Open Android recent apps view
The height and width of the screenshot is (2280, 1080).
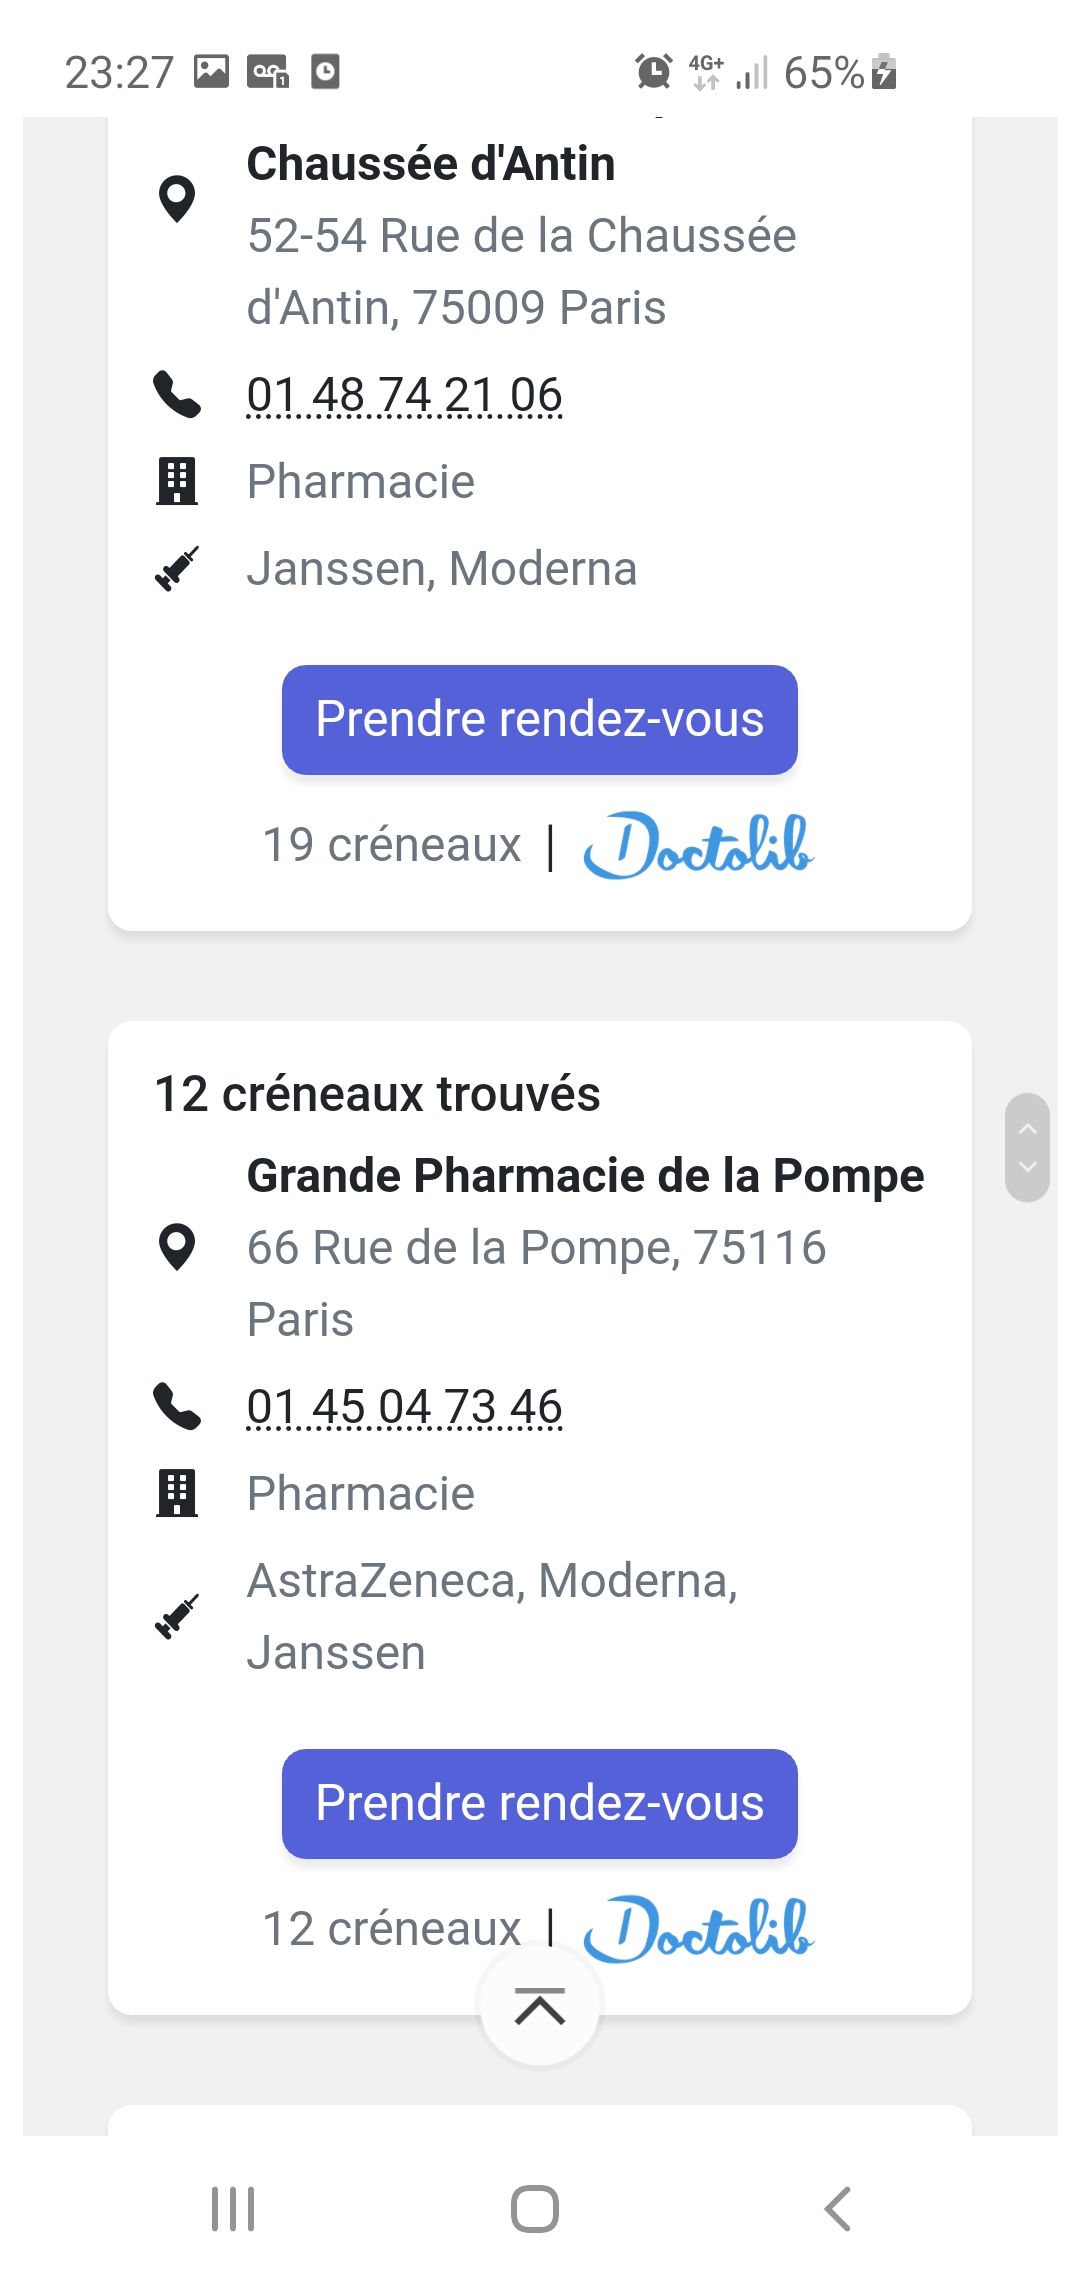click(x=233, y=2209)
